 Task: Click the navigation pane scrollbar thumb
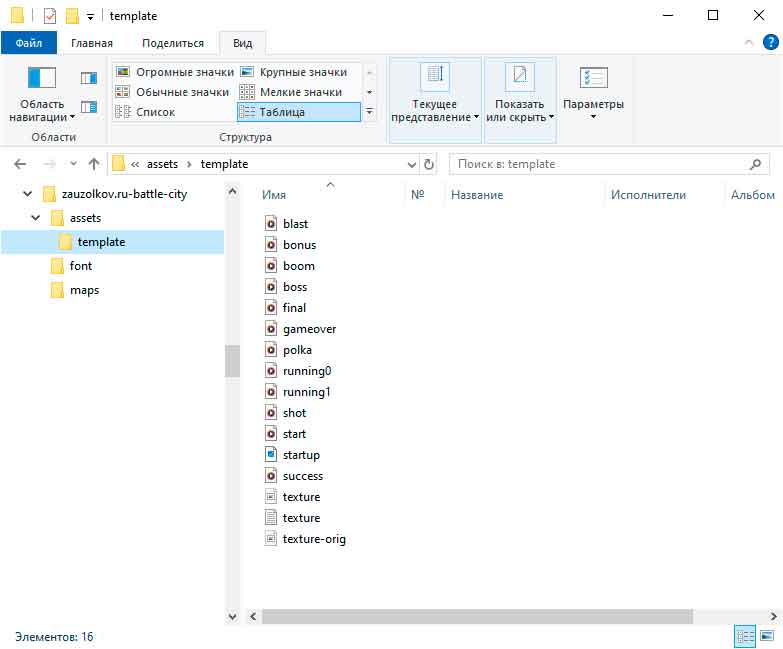pyautogui.click(x=232, y=360)
